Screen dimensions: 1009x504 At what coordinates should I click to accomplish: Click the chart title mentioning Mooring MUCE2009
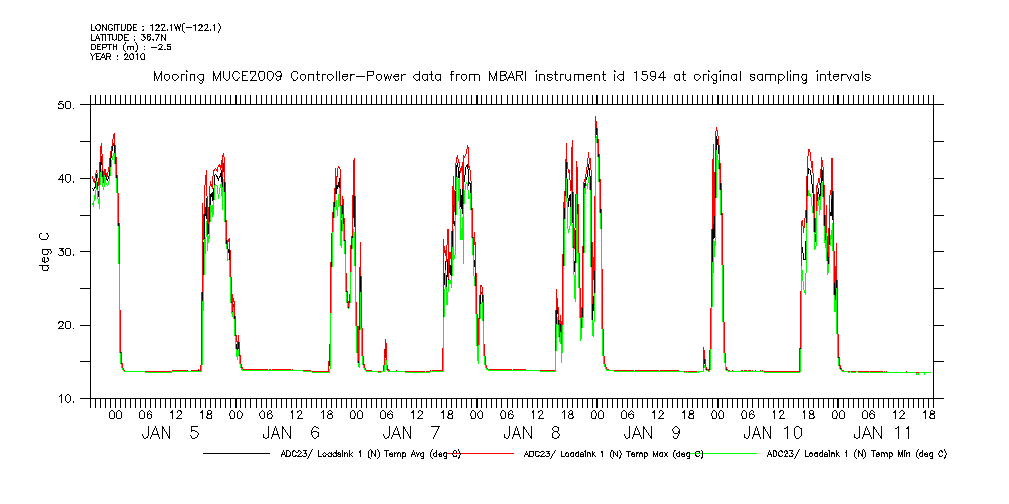511,76
